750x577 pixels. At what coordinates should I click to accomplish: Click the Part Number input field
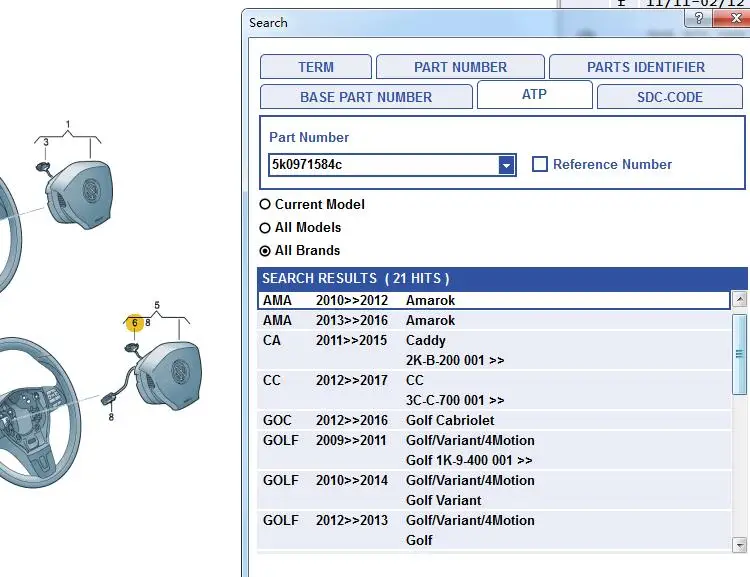[383, 165]
